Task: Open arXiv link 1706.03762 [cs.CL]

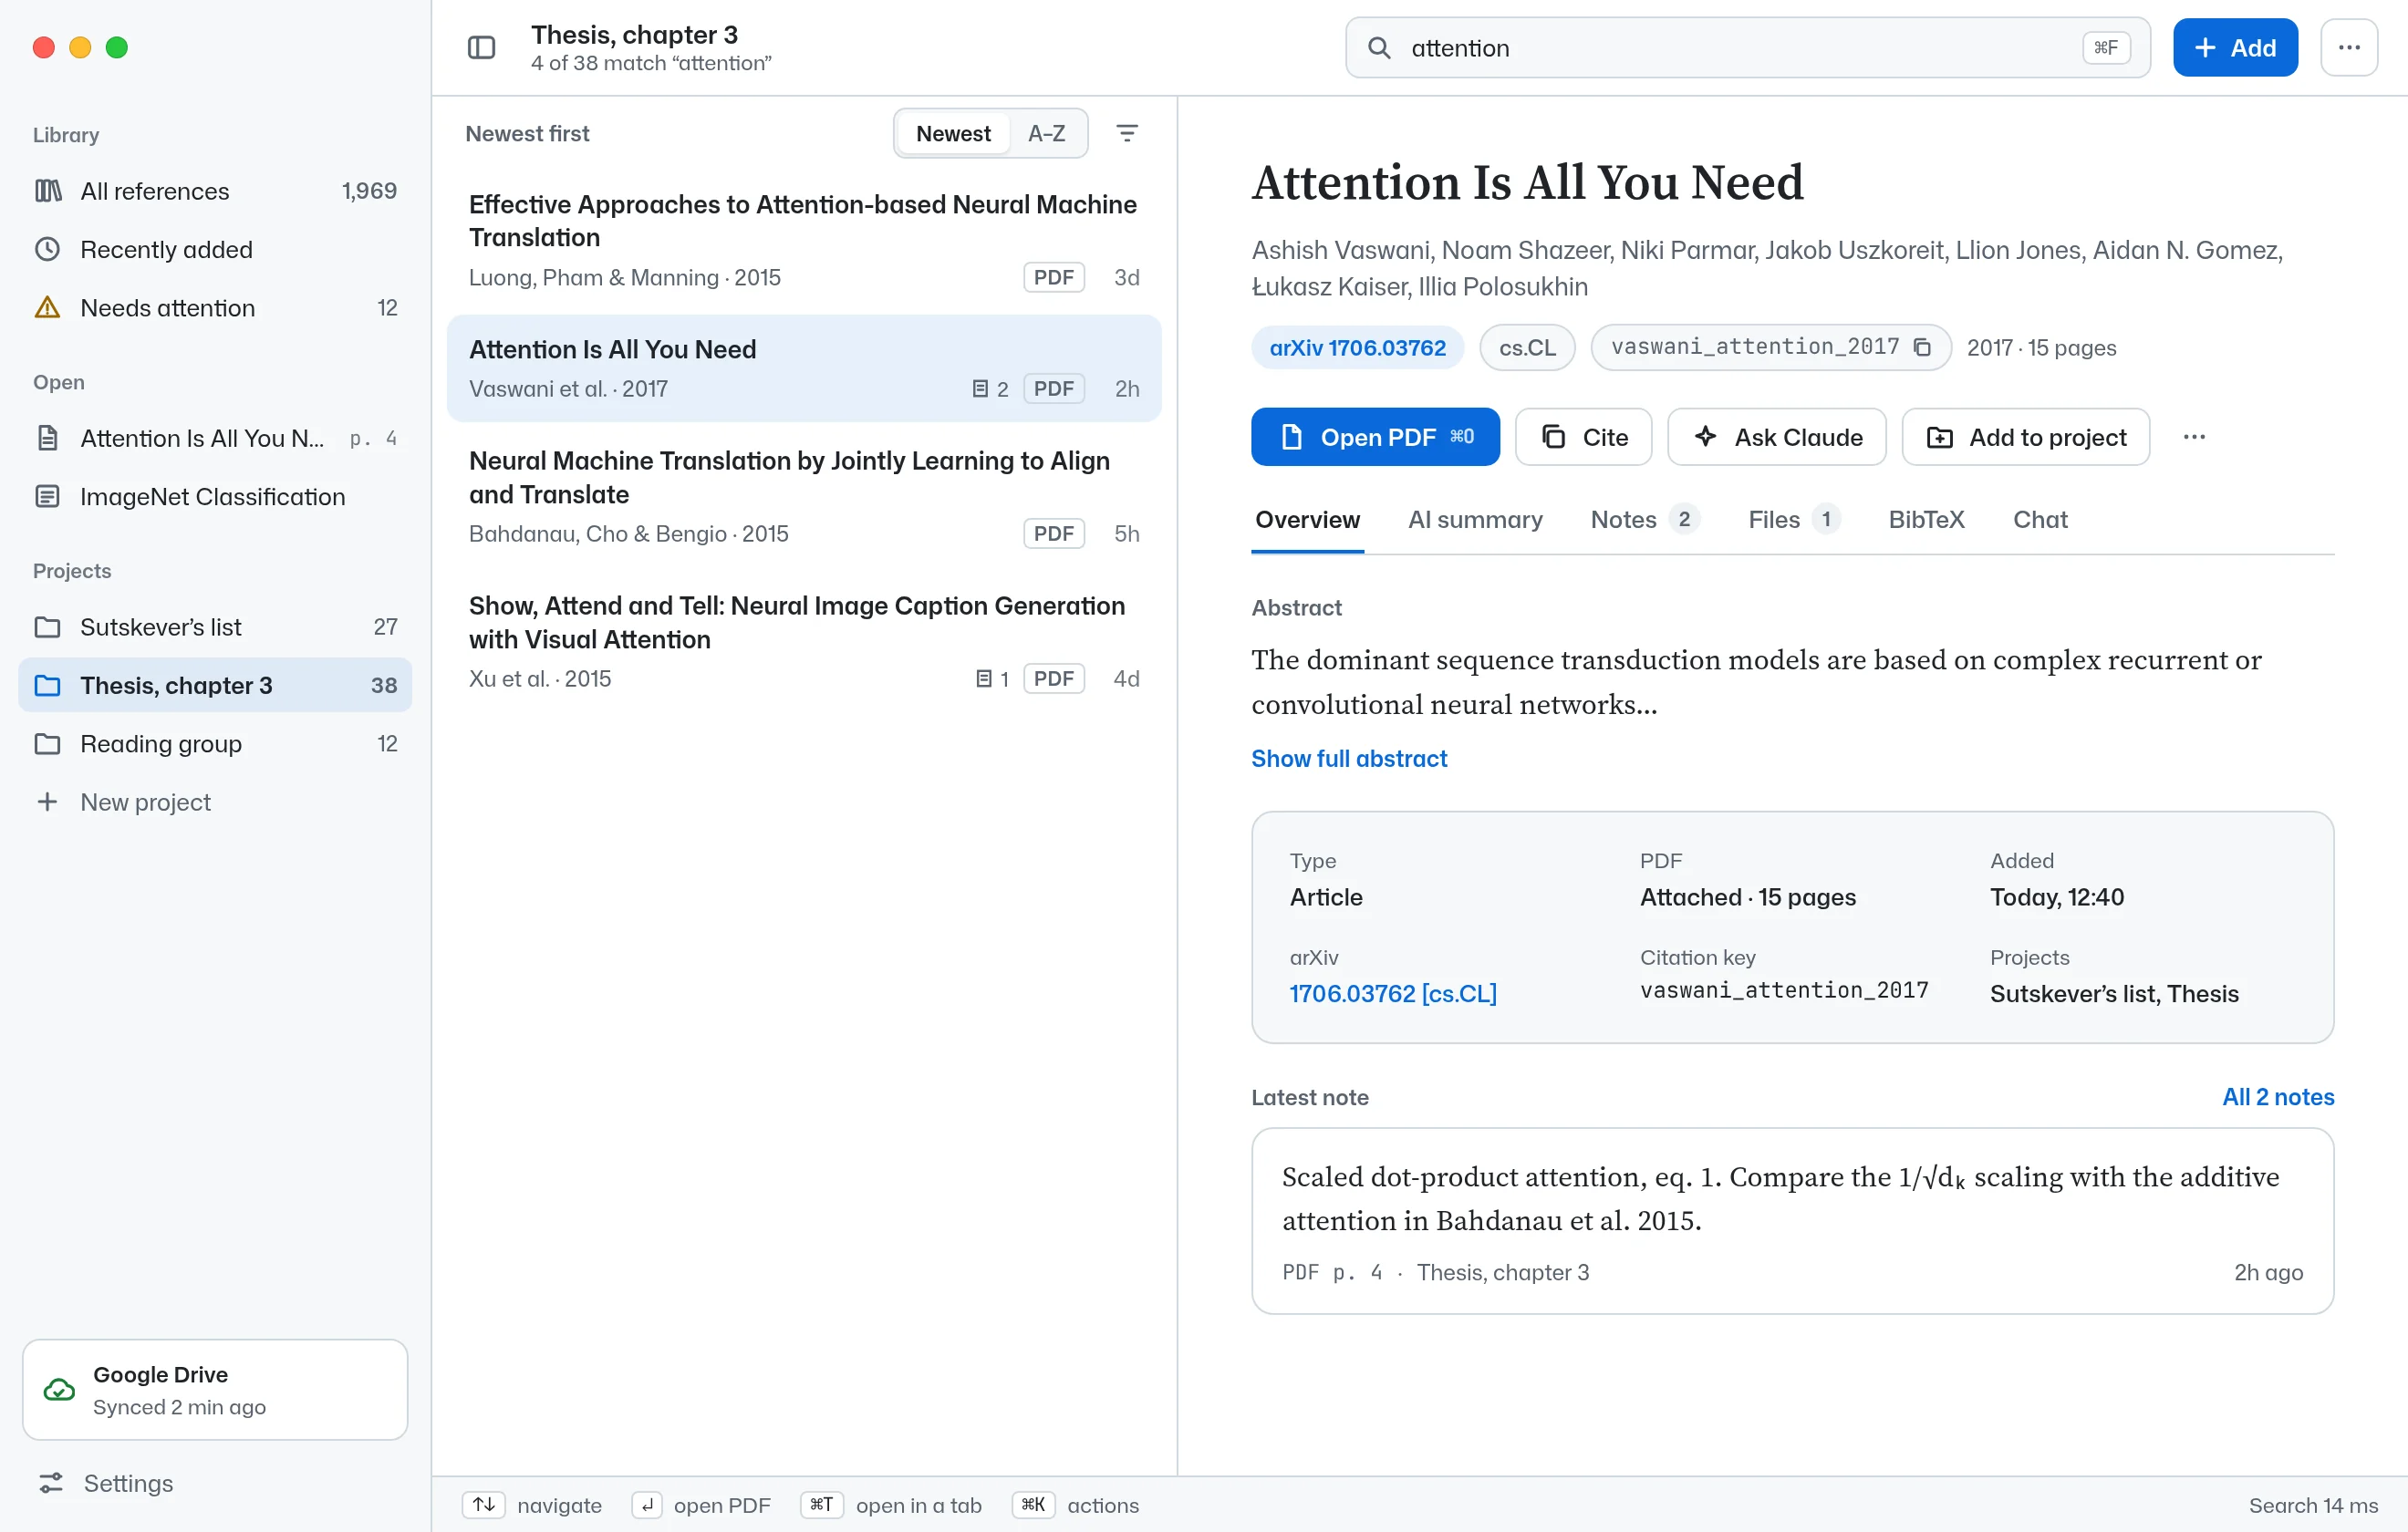Action: point(1393,993)
